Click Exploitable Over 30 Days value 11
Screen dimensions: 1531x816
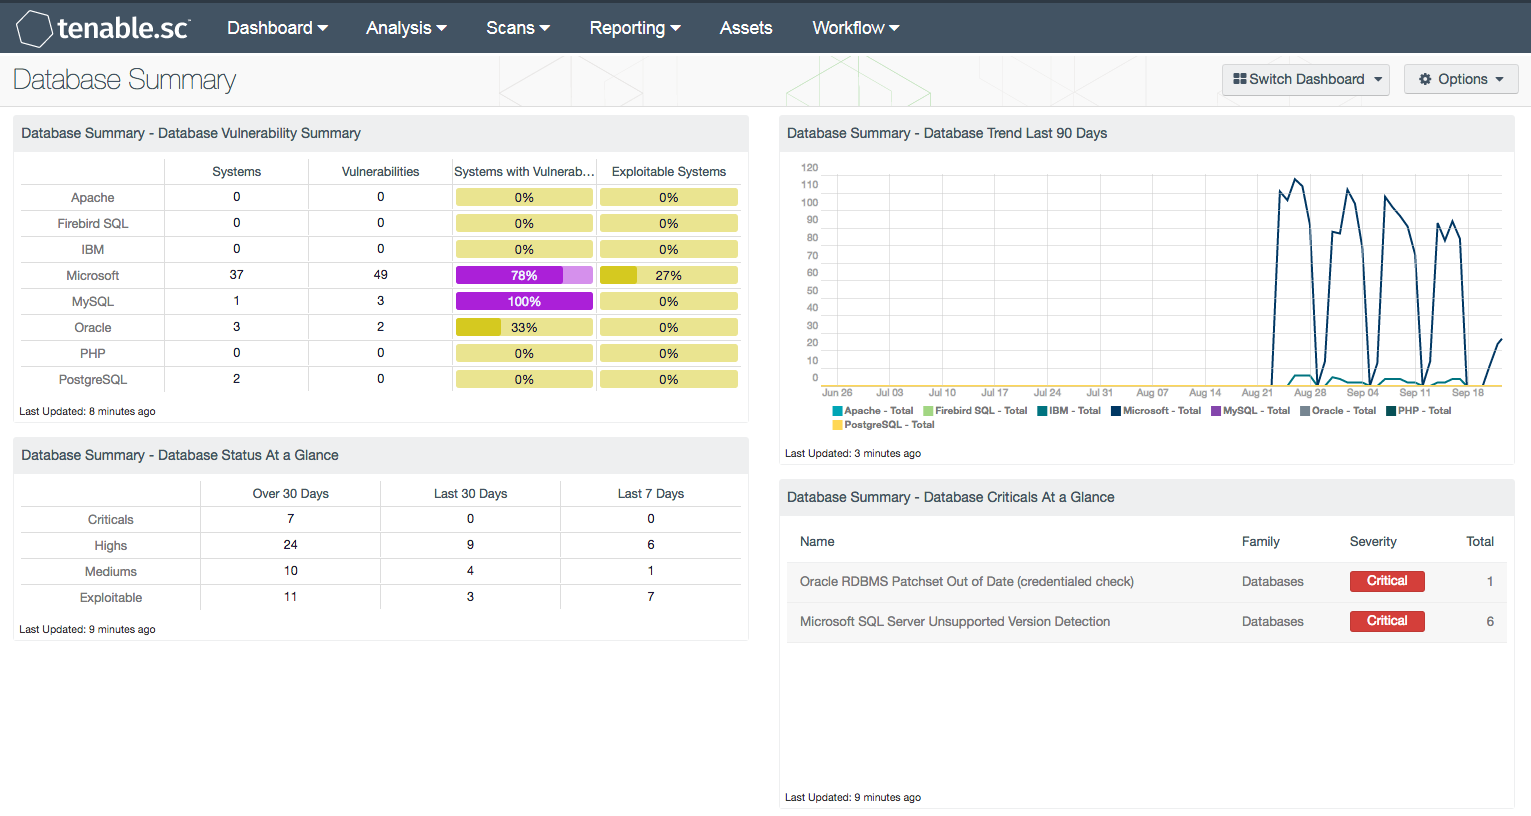tap(291, 597)
